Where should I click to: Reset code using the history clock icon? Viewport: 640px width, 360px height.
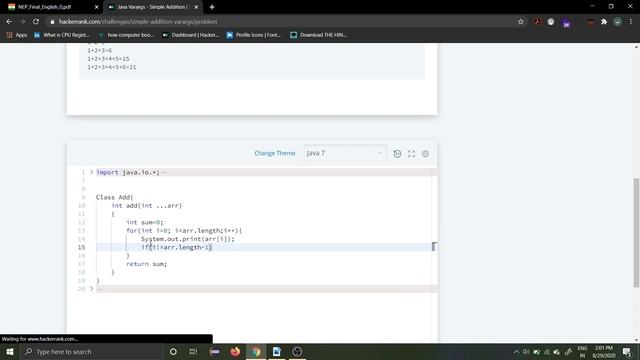click(397, 154)
